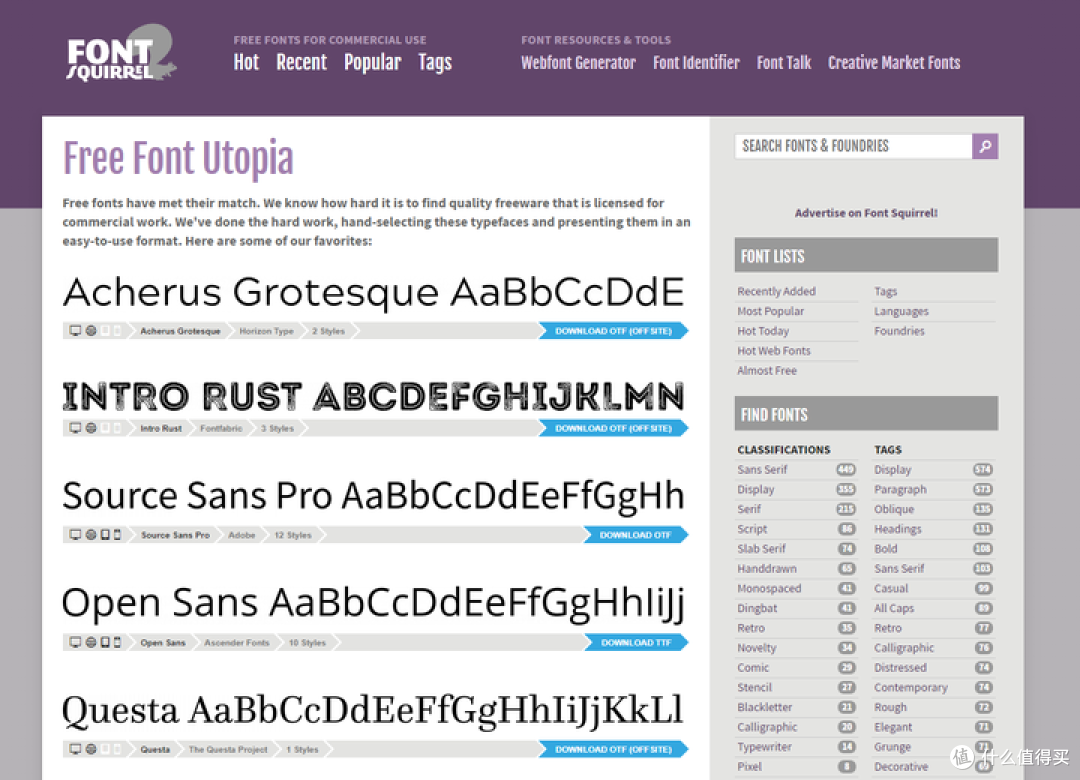Click web globe icon in Open Sans row

(91, 642)
